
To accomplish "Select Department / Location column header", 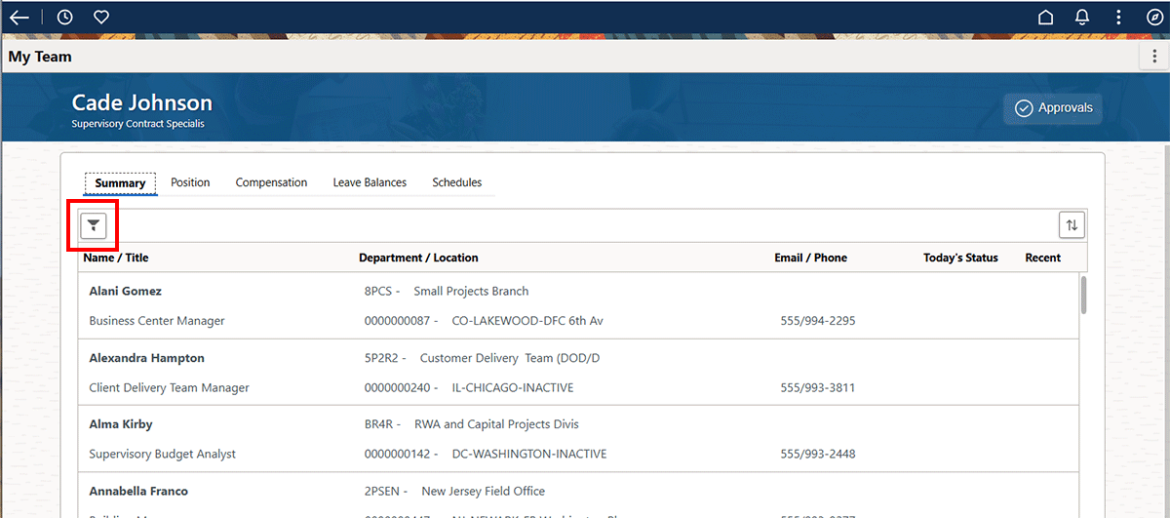I will tap(419, 258).
